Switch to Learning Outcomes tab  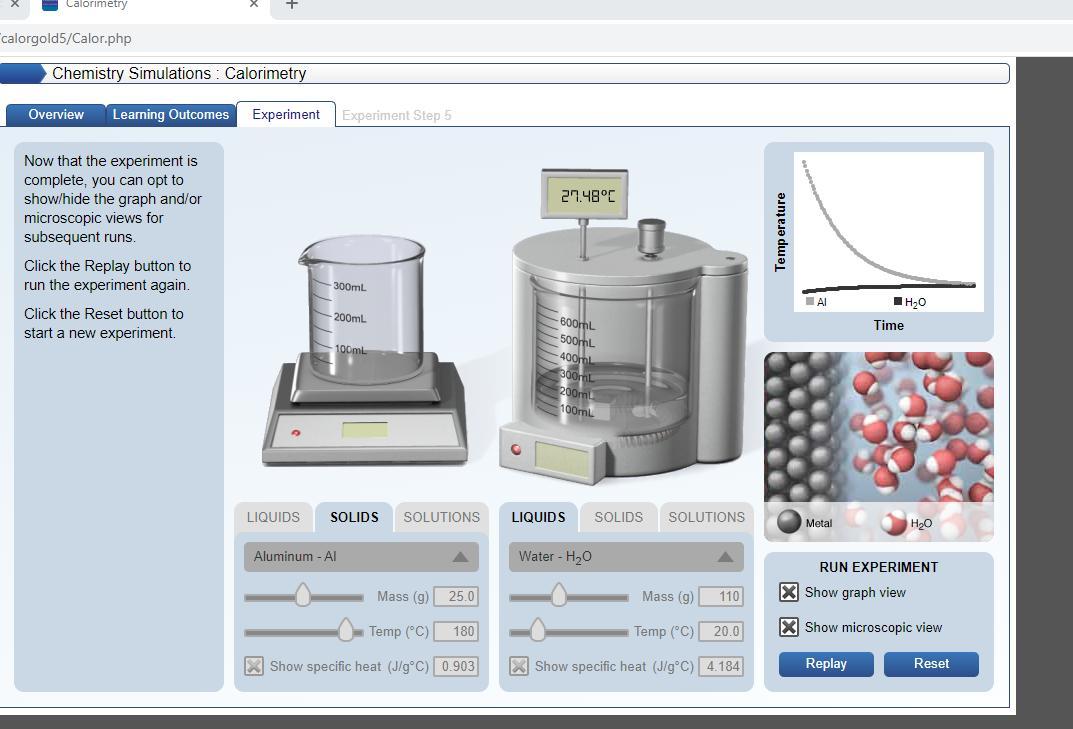click(170, 114)
